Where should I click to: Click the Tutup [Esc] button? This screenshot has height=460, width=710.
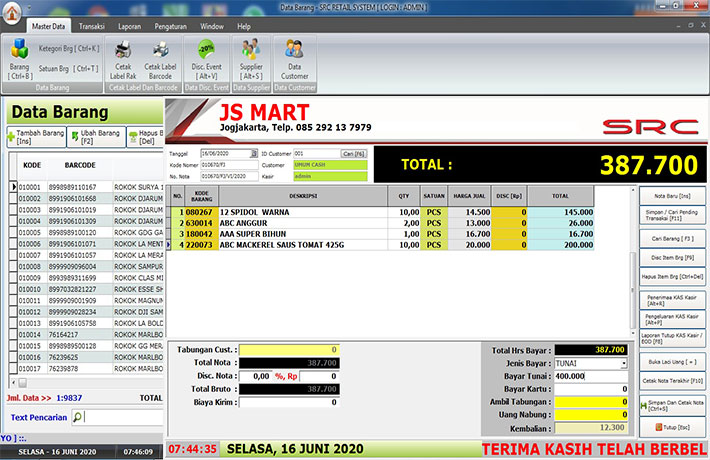672,427
